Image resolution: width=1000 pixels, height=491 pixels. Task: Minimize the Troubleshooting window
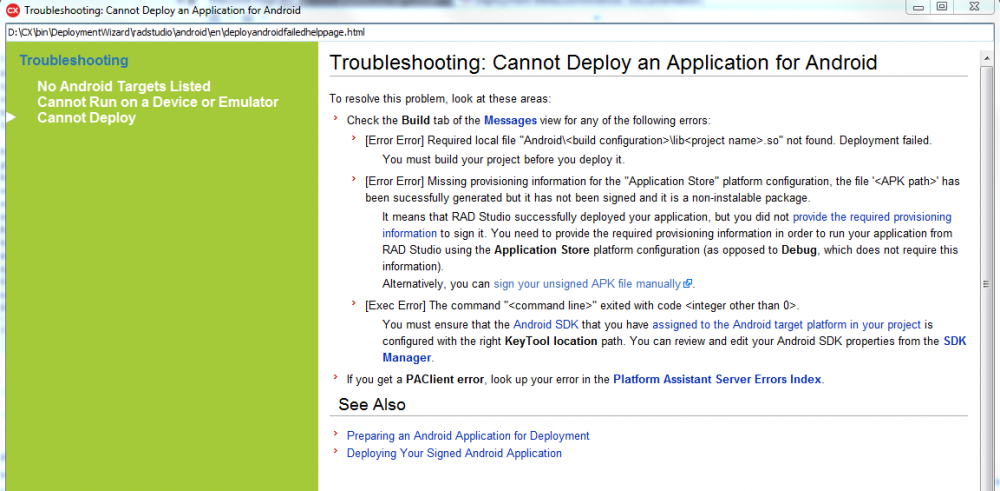[919, 8]
